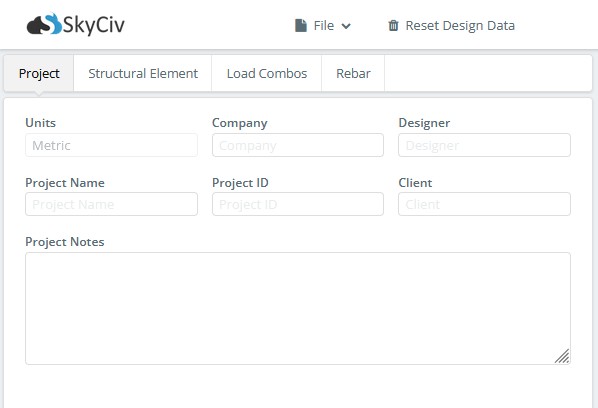This screenshot has width=598, height=408.
Task: Click the Project Notes resize handle
Action: click(x=562, y=356)
